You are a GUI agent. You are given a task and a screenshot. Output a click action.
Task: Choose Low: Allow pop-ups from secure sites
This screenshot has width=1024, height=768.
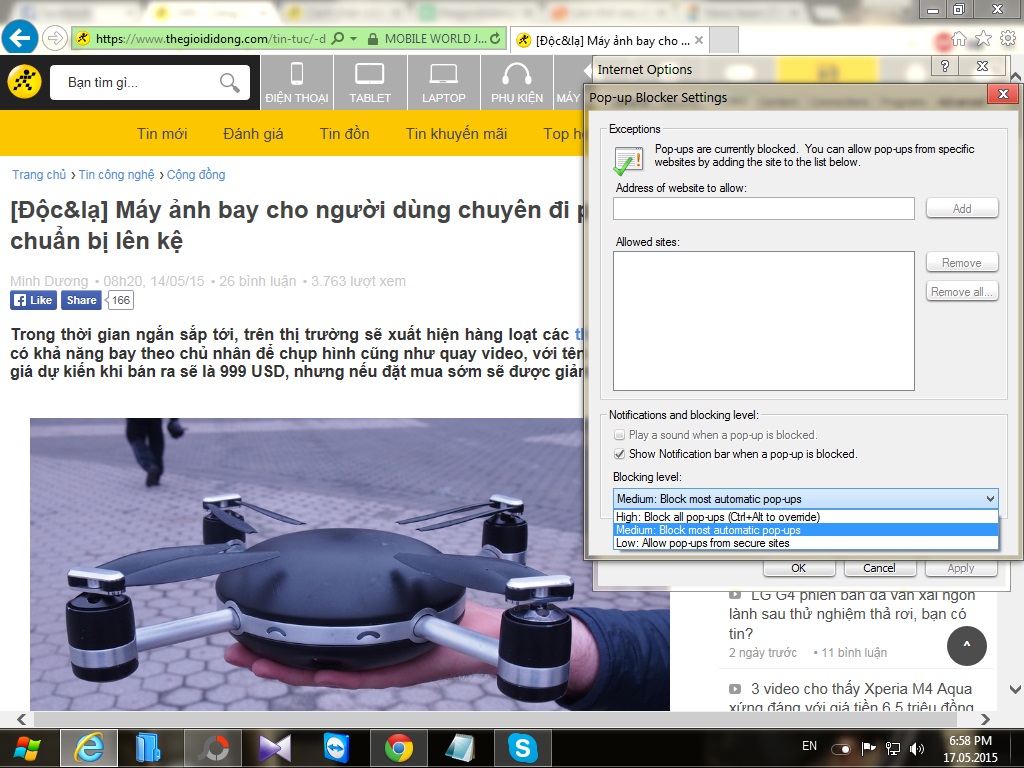tap(702, 543)
